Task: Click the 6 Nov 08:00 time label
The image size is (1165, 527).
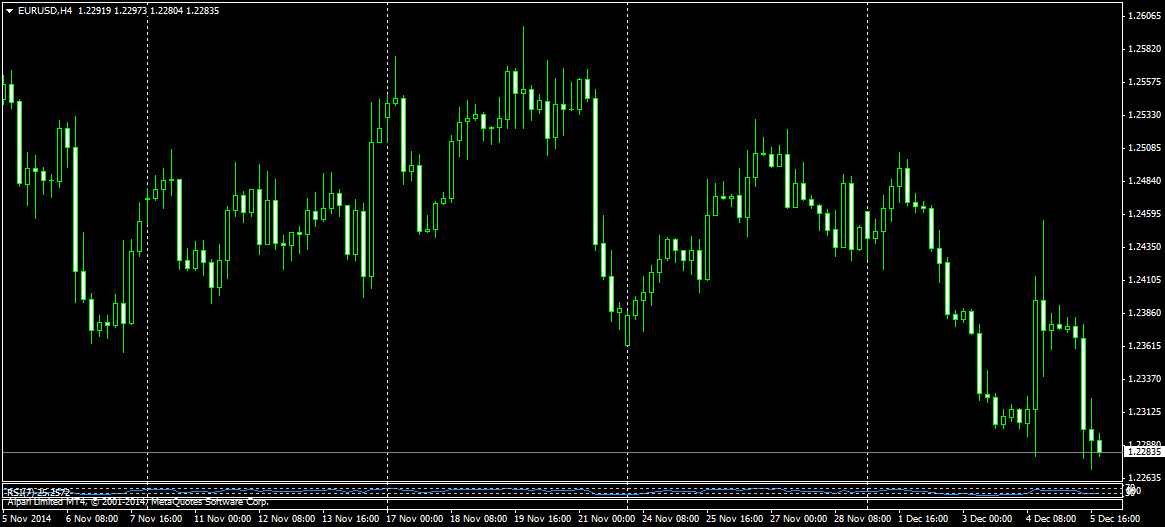Action: (90, 518)
